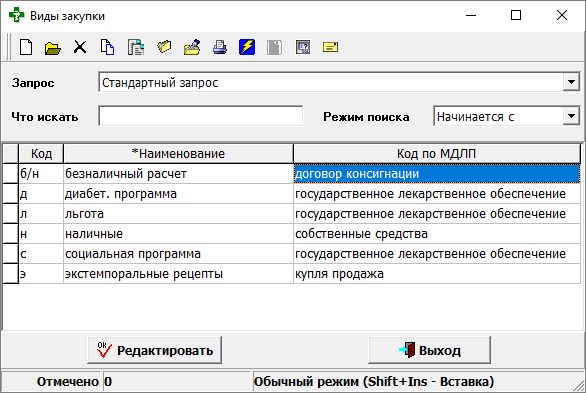Image resolution: width=586 pixels, height=393 pixels.
Task: Click the 'купля продажа' cell
Action: (x=437, y=273)
